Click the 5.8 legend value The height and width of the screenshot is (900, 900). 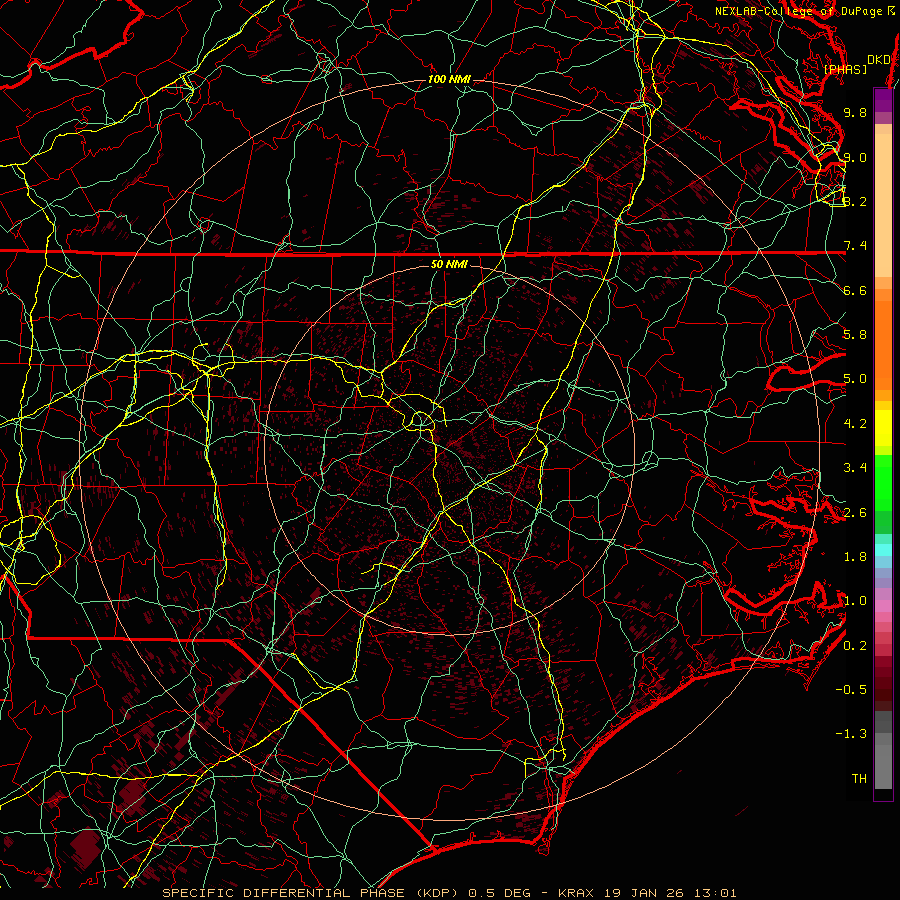(x=855, y=335)
